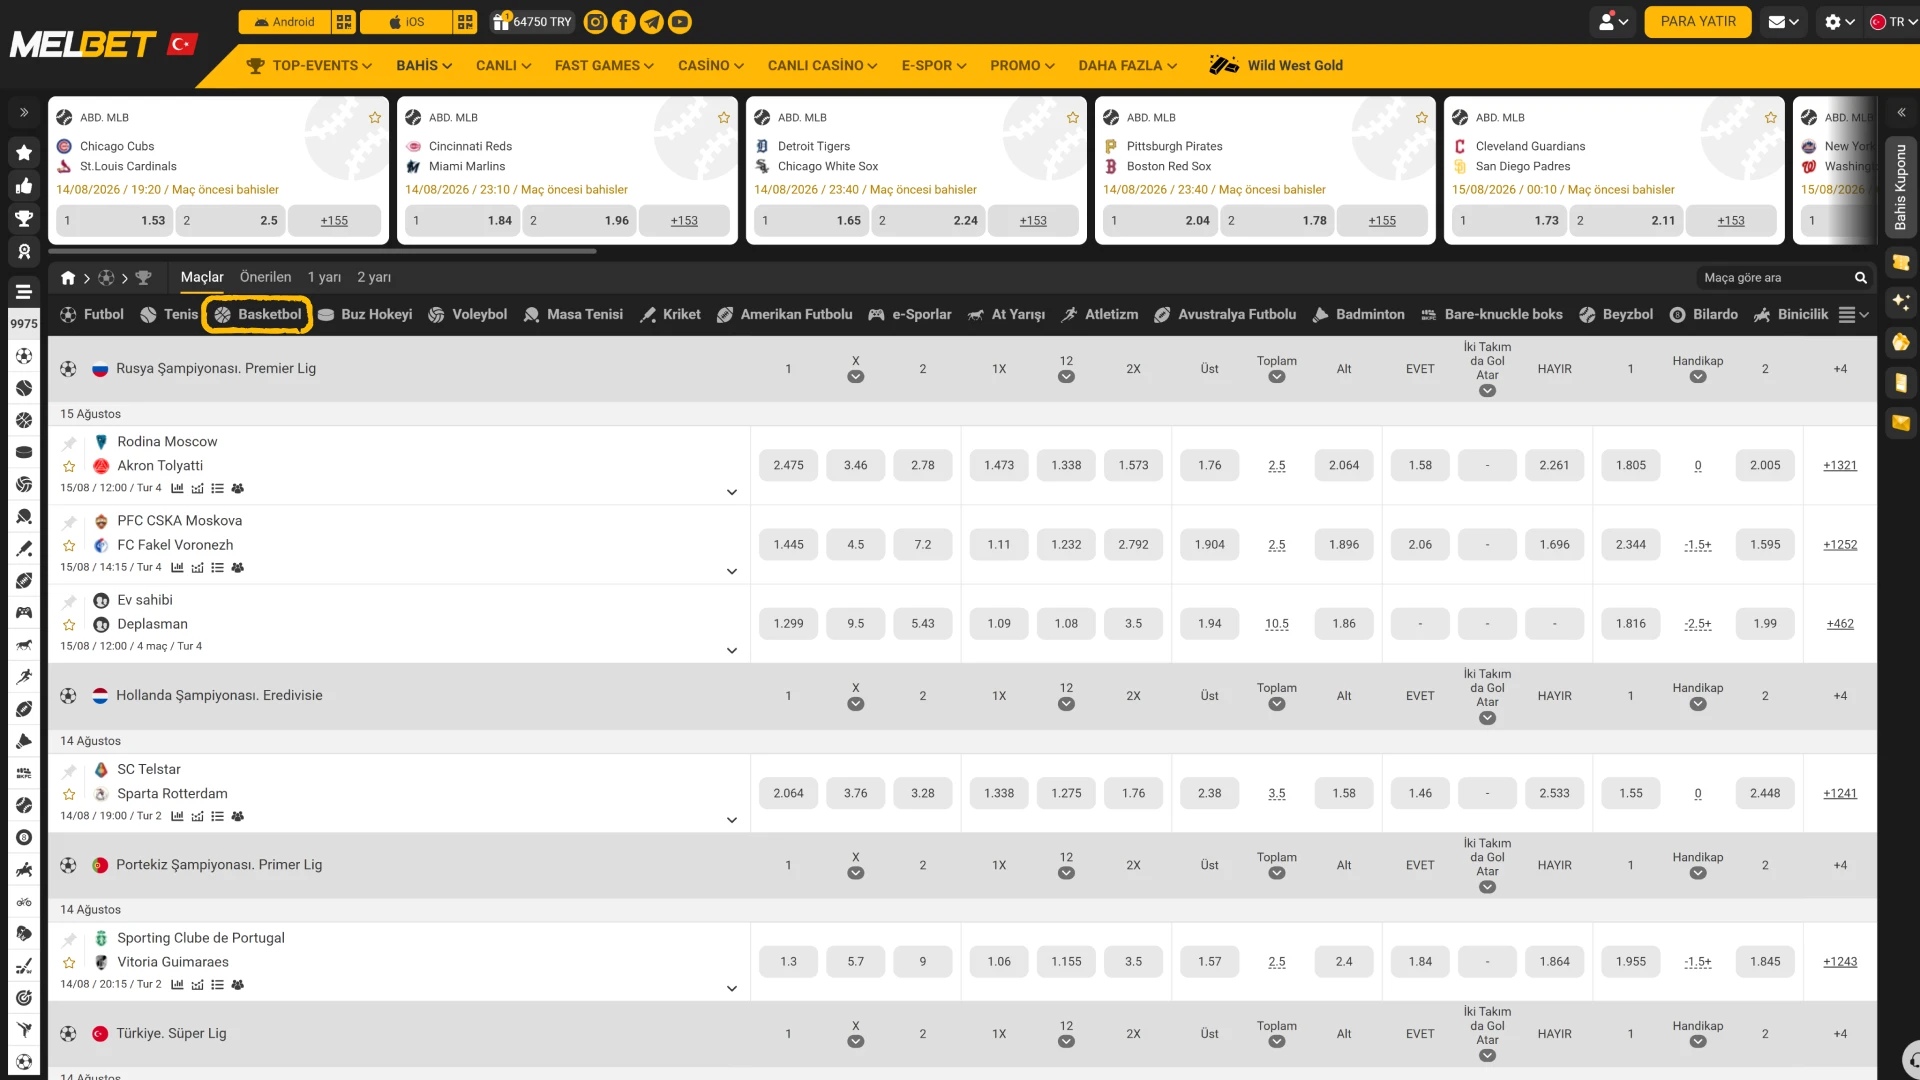The height and width of the screenshot is (1080, 1920).
Task: Open the BAHİS dropdown menu
Action: 424,66
